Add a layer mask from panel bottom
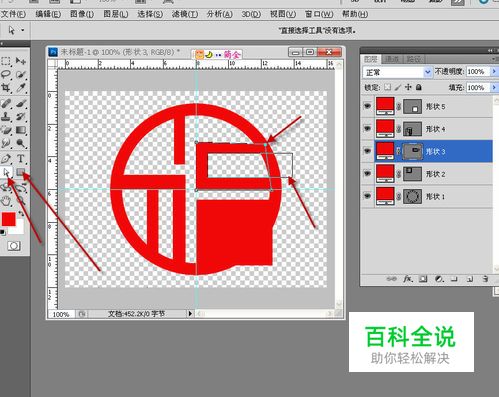Screen dimensions: 499x397 423,279
